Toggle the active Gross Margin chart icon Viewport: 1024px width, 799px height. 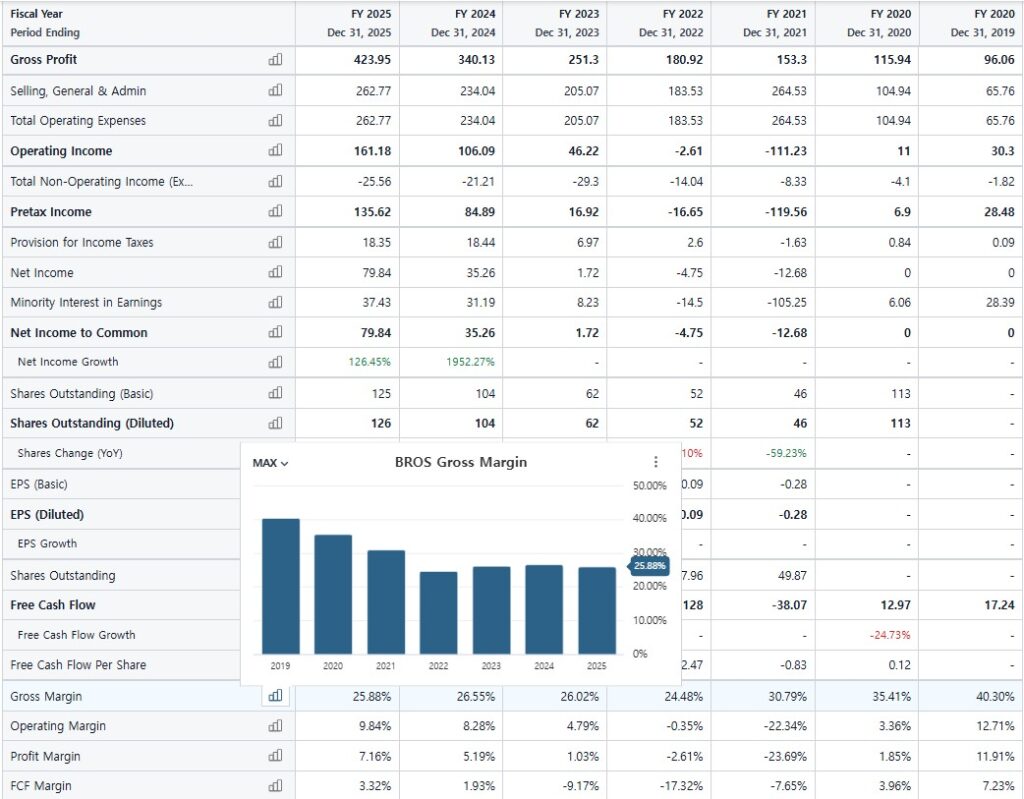(275, 696)
